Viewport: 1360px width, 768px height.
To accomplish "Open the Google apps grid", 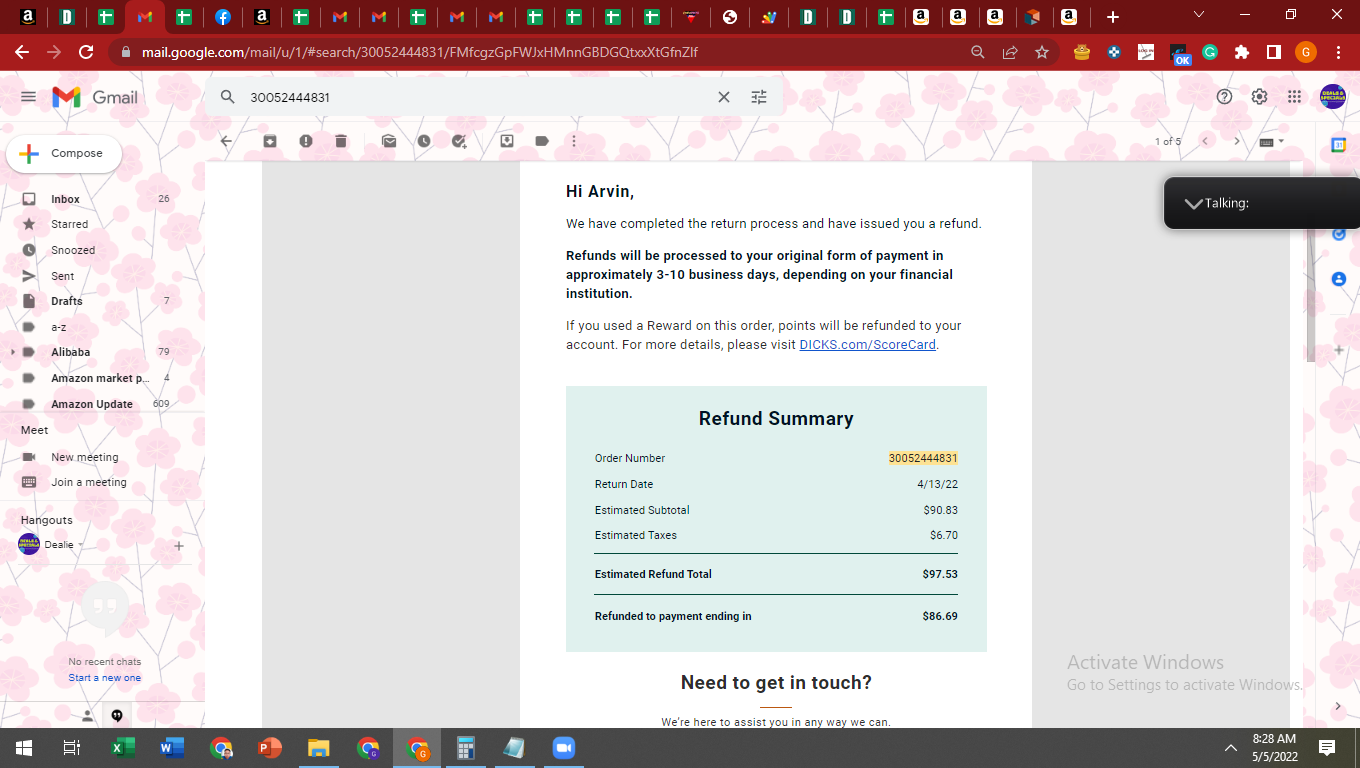I will [x=1294, y=97].
